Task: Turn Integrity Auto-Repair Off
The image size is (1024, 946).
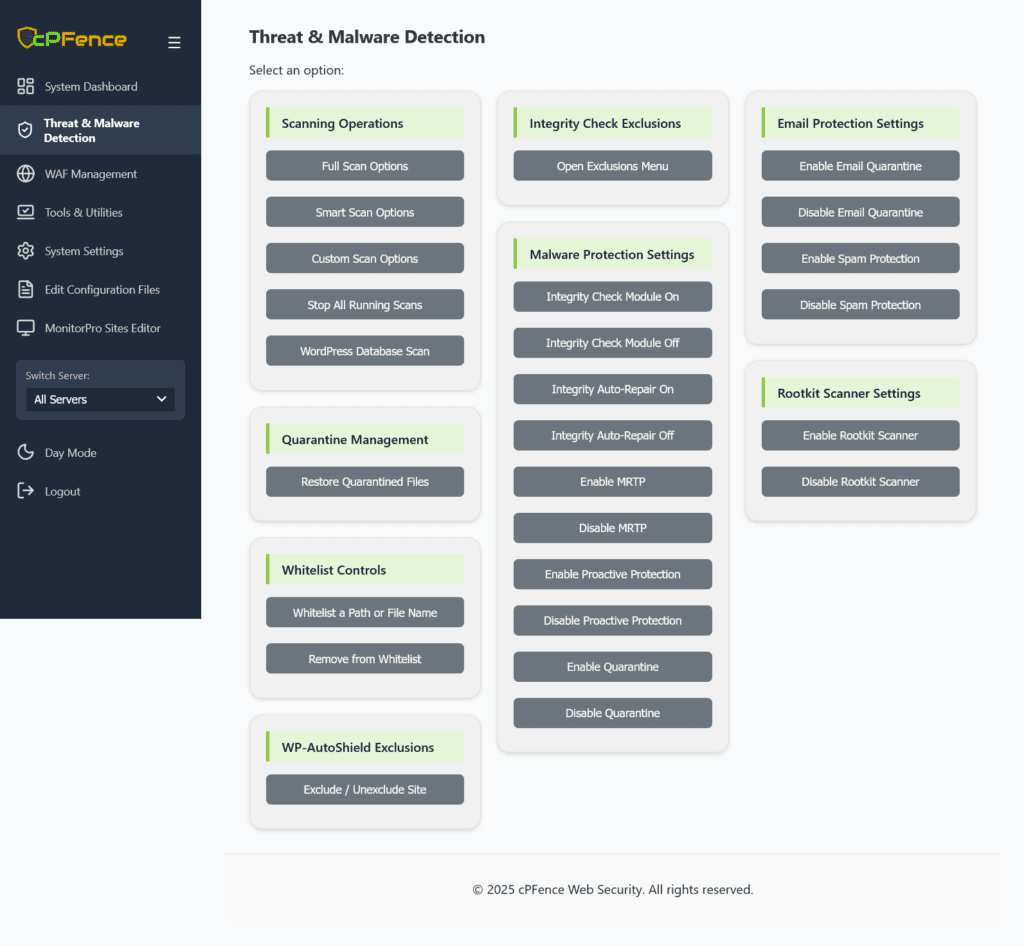Action: click(612, 436)
